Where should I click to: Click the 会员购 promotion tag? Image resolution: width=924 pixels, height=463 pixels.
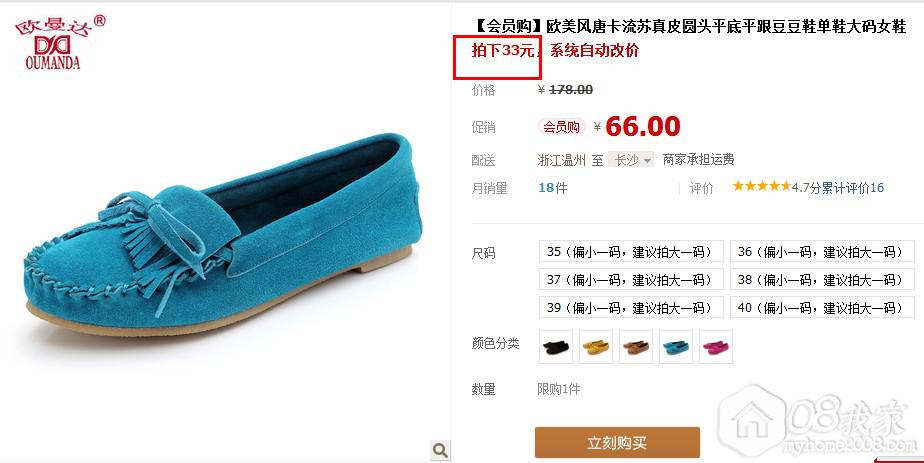561,127
